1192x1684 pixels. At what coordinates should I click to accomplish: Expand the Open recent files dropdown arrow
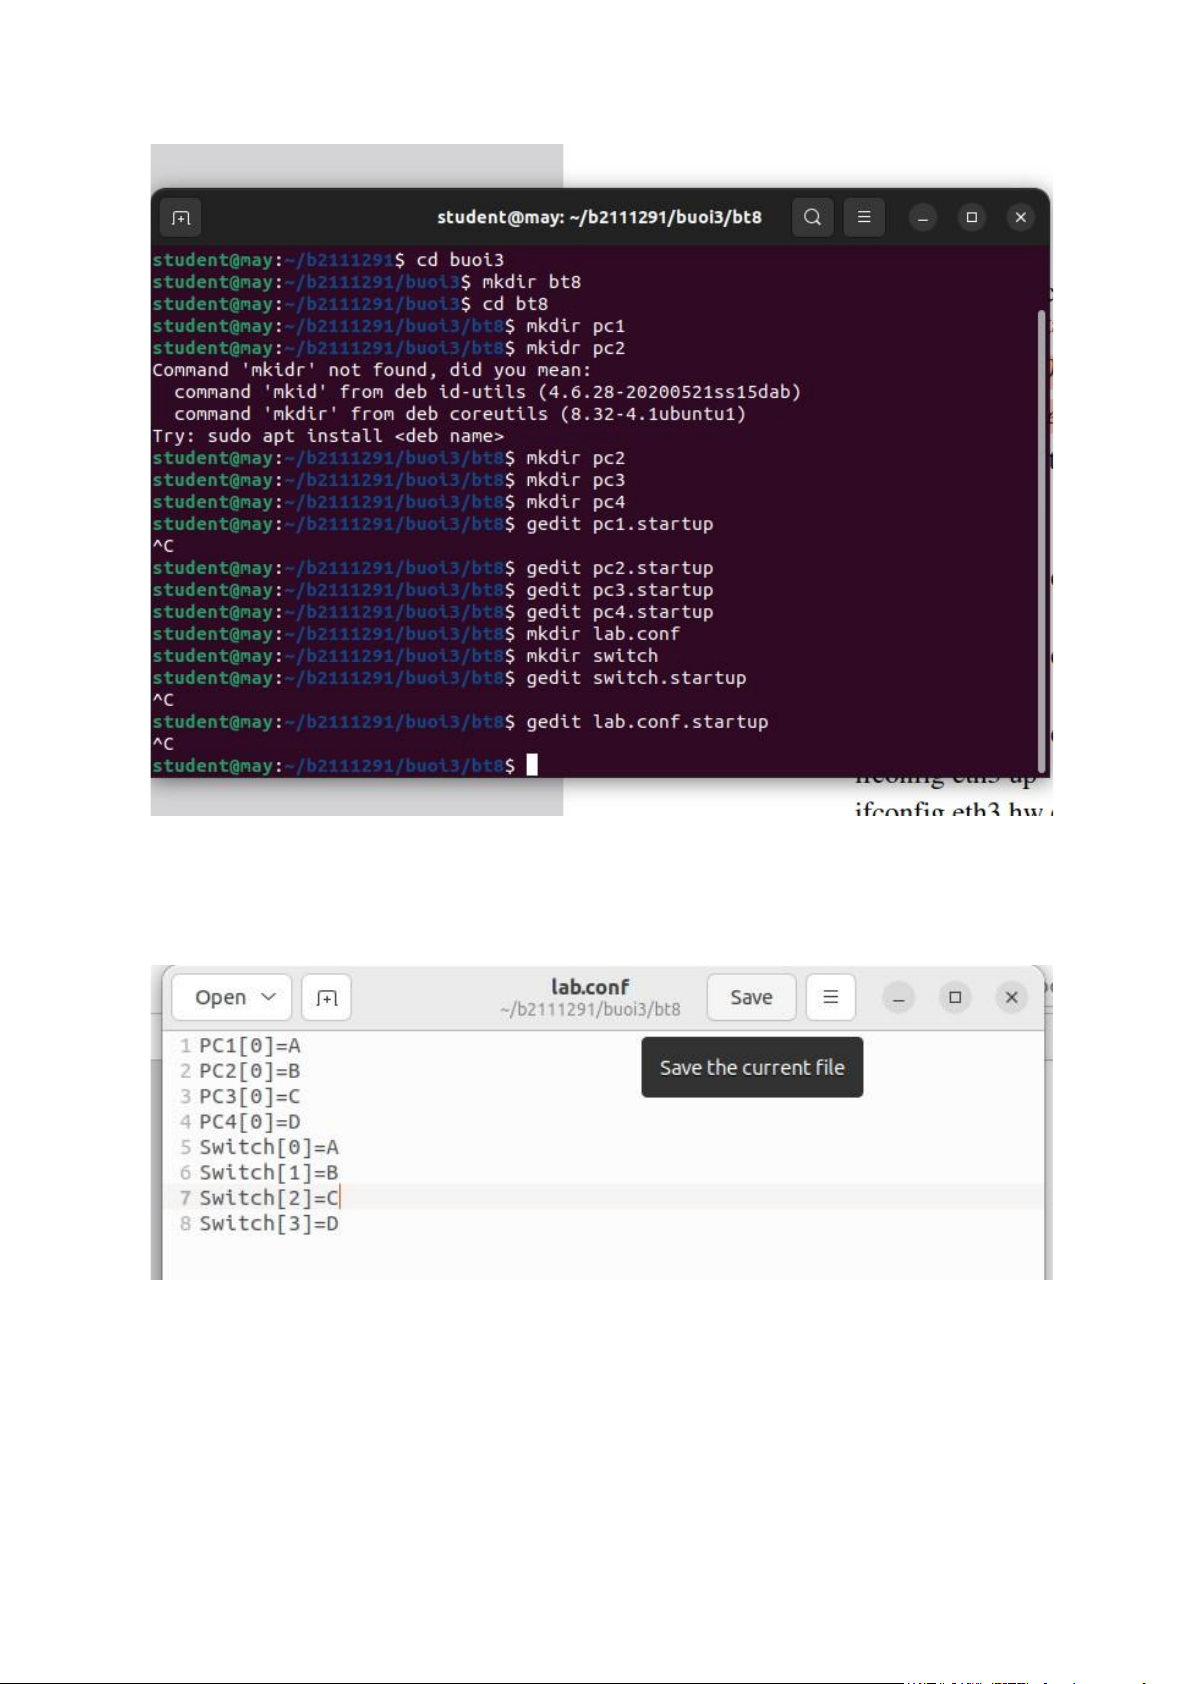[x=268, y=997]
